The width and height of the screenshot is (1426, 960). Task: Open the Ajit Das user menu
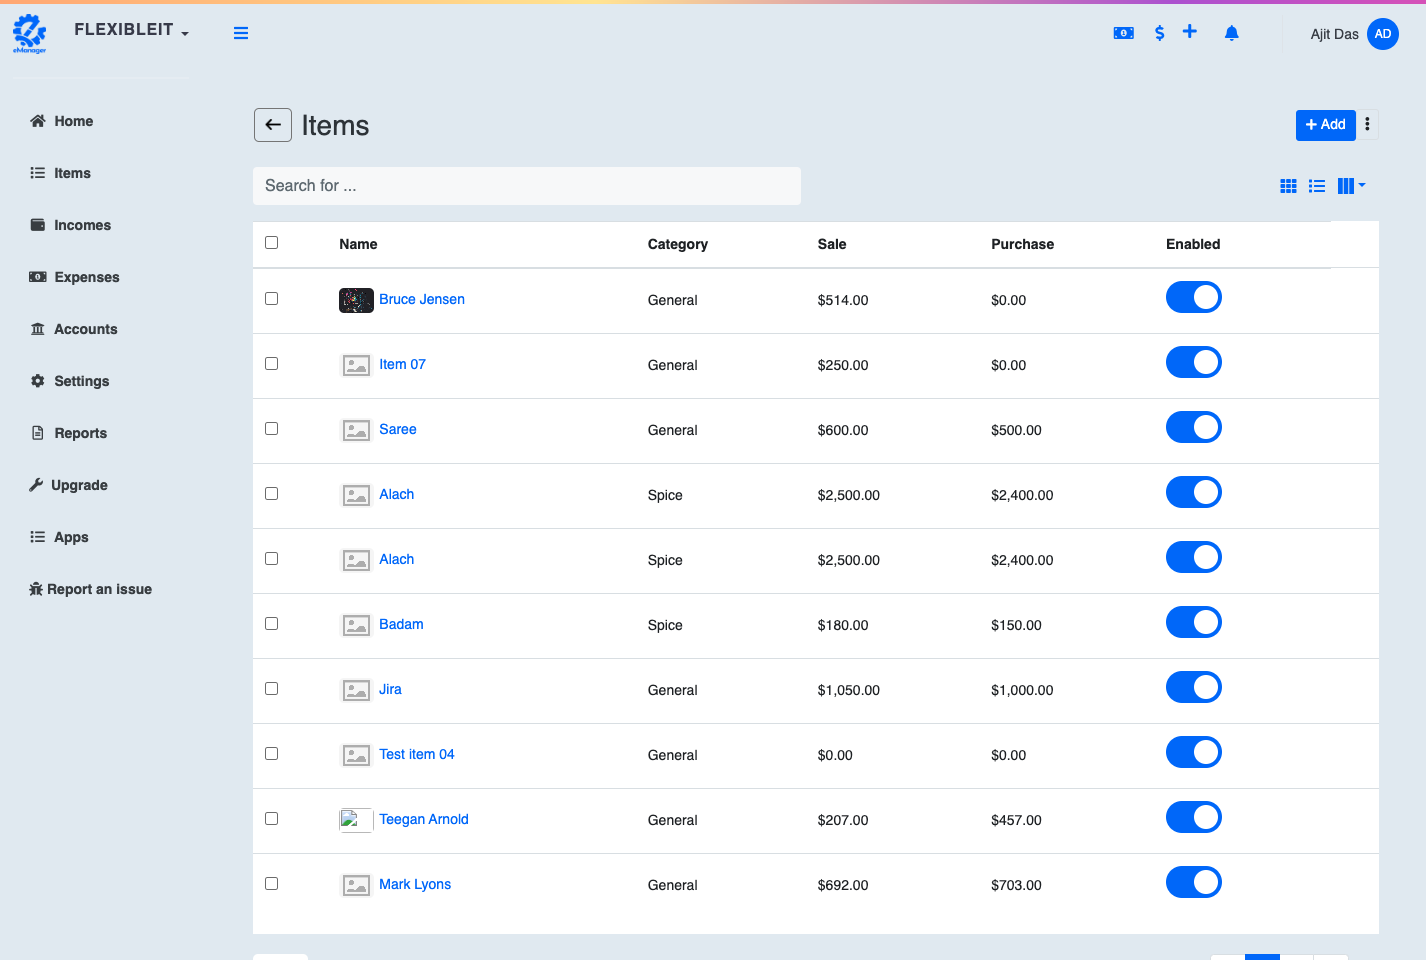(1353, 34)
